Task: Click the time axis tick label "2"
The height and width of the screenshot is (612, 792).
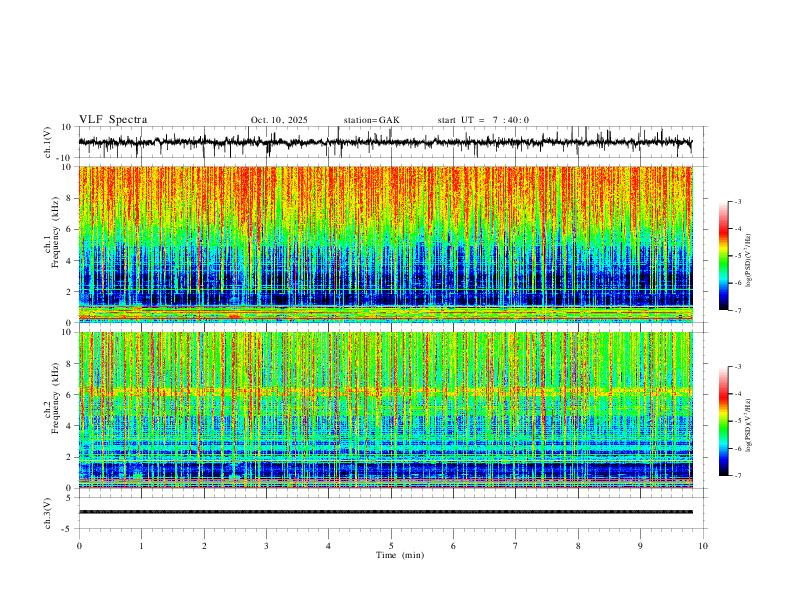Action: tap(204, 546)
